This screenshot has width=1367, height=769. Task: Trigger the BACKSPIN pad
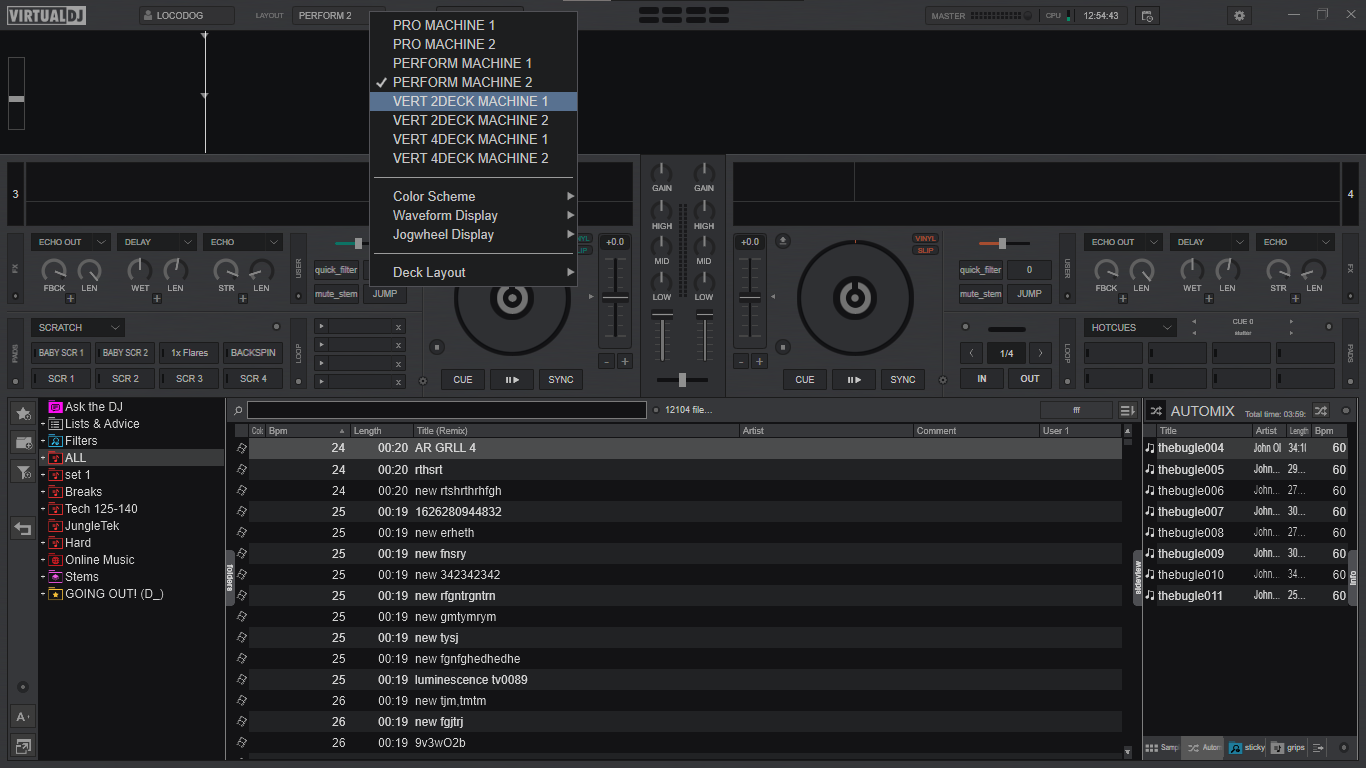coord(253,353)
